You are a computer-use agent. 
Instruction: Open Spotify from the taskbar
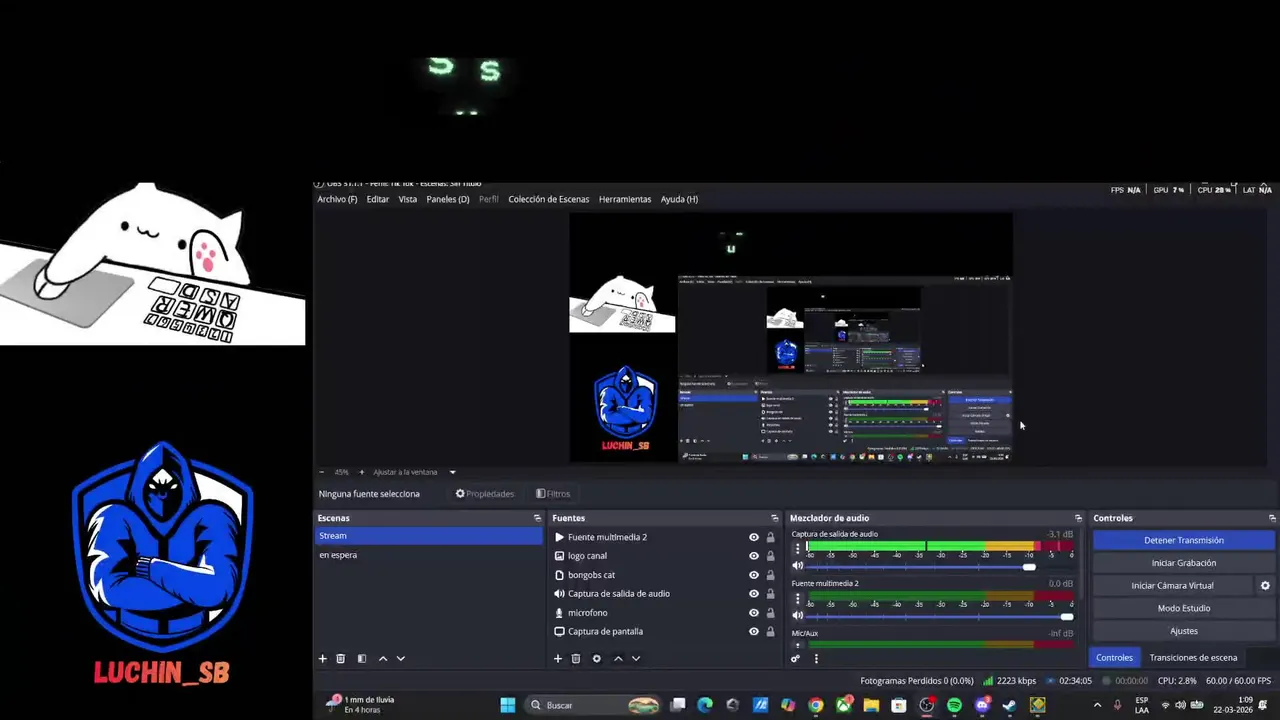point(954,705)
